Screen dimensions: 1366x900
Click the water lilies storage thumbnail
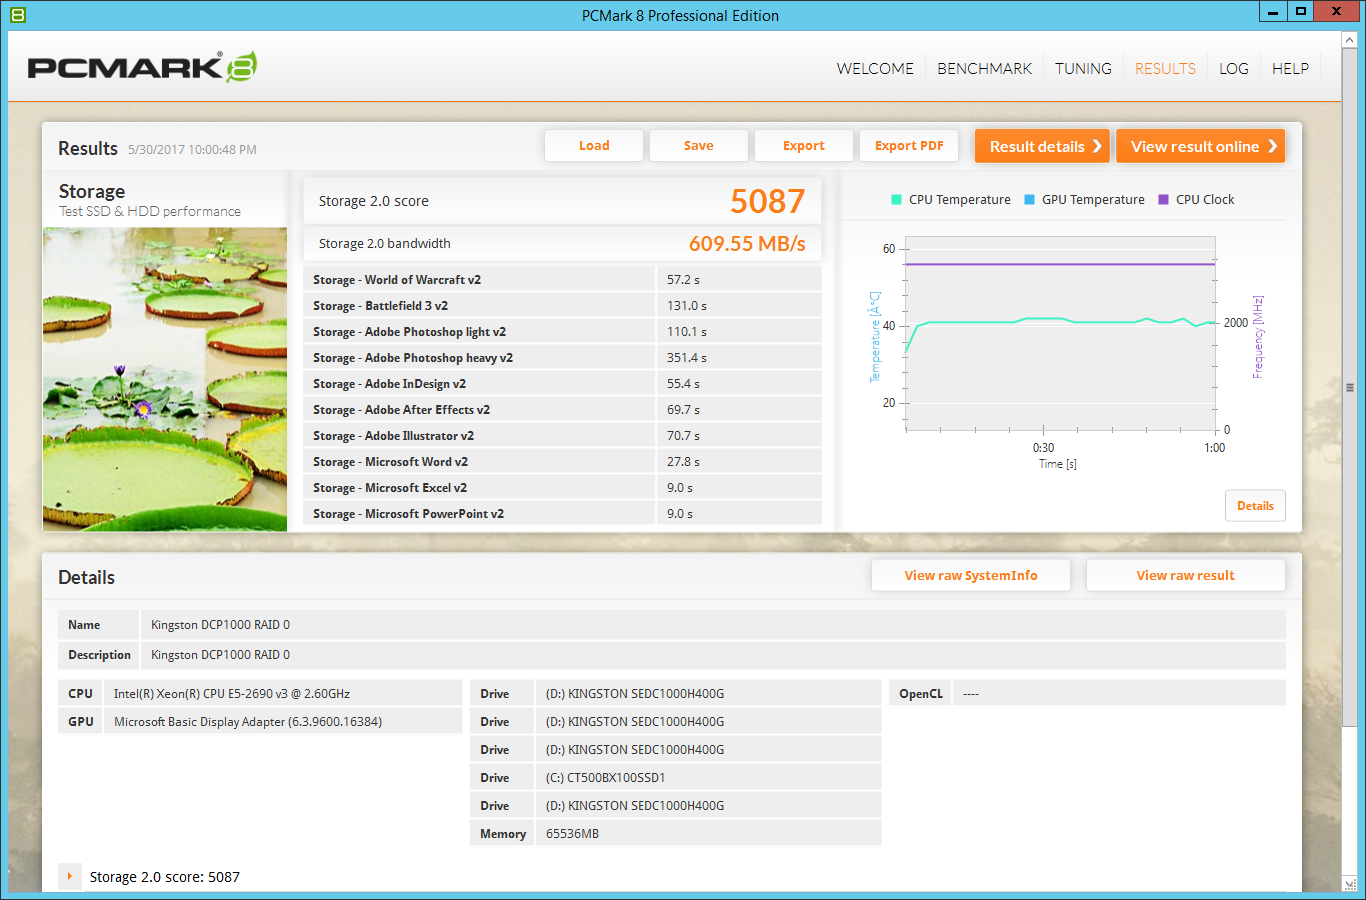tap(165, 378)
